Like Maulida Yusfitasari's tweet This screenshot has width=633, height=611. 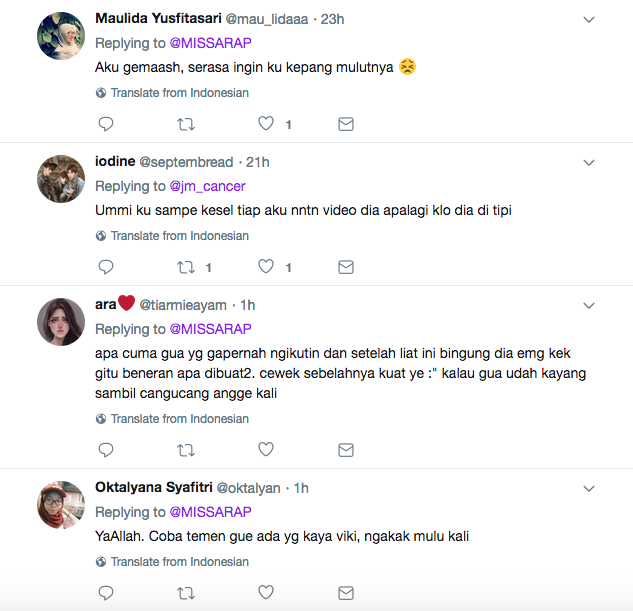click(266, 124)
